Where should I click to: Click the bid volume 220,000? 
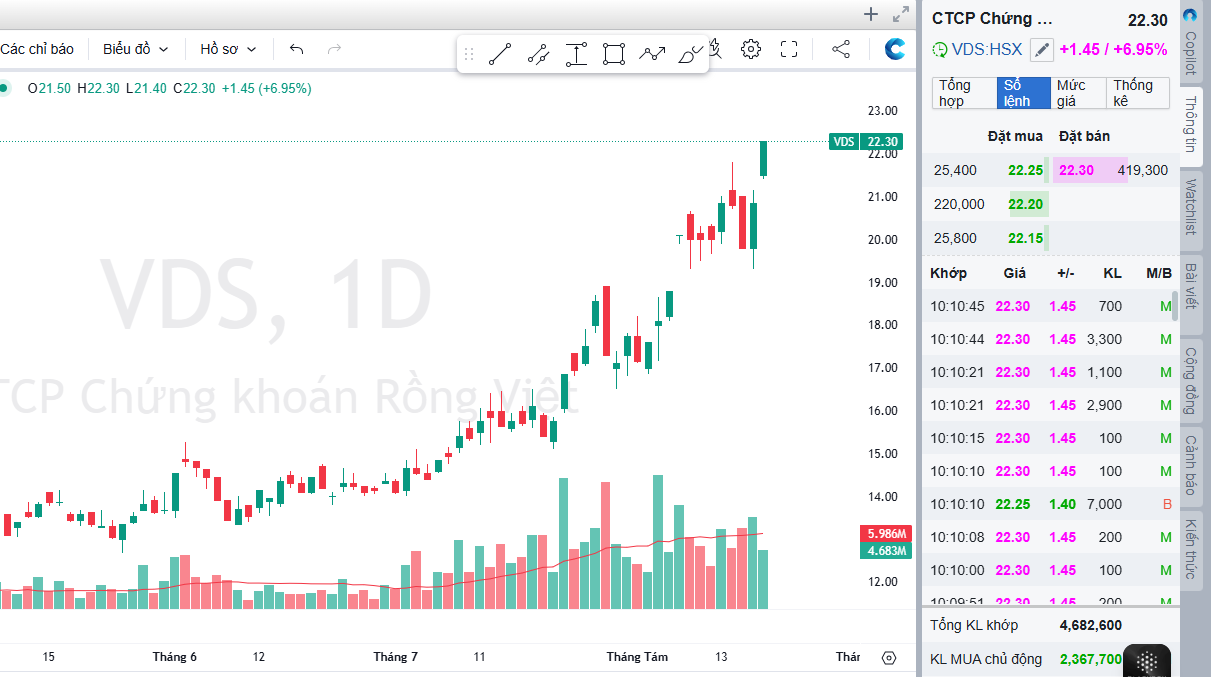[x=959, y=204]
